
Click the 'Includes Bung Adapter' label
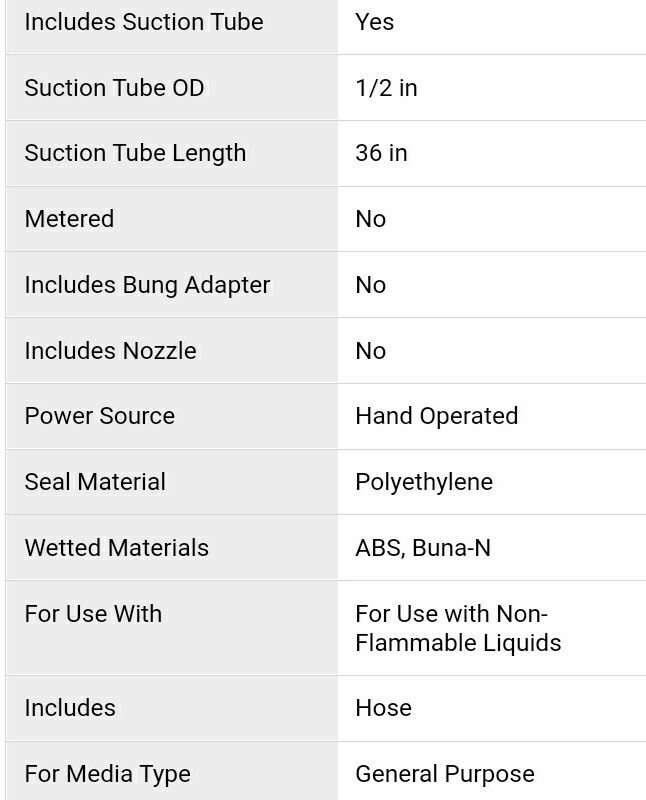(x=147, y=285)
